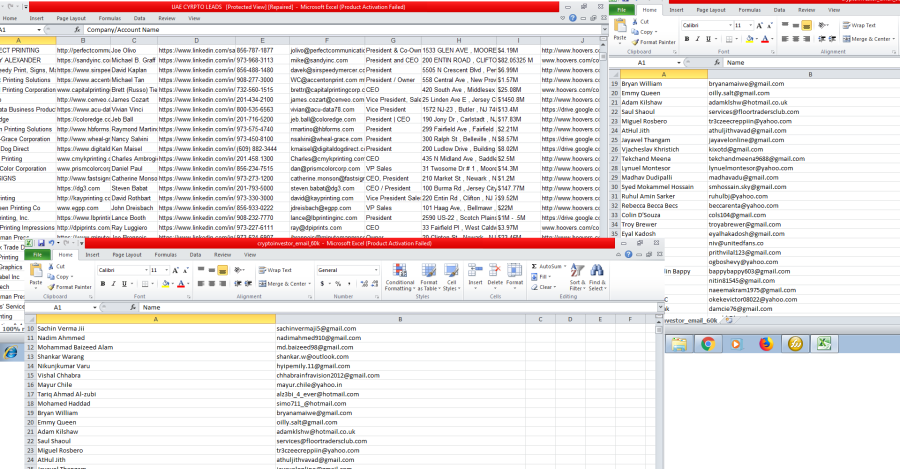Select the investor_email_60k sheet tab in right window
900x469 pixels.
[690, 320]
